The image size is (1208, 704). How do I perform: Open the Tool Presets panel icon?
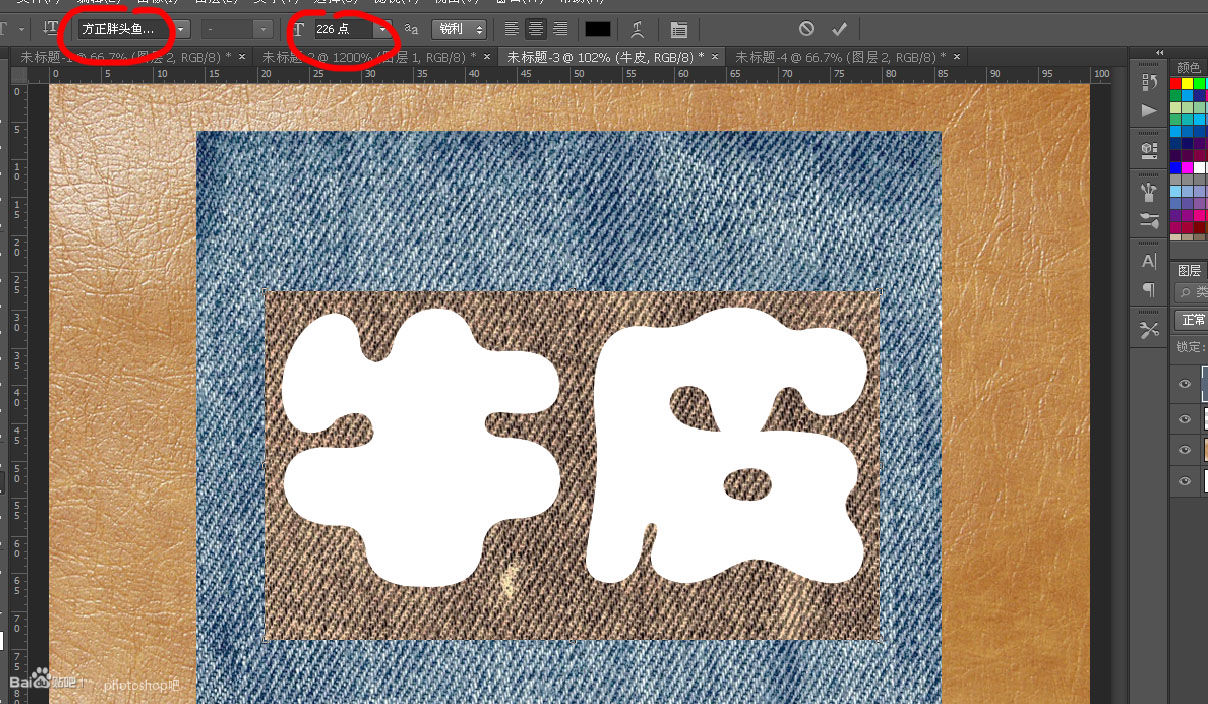click(1149, 329)
